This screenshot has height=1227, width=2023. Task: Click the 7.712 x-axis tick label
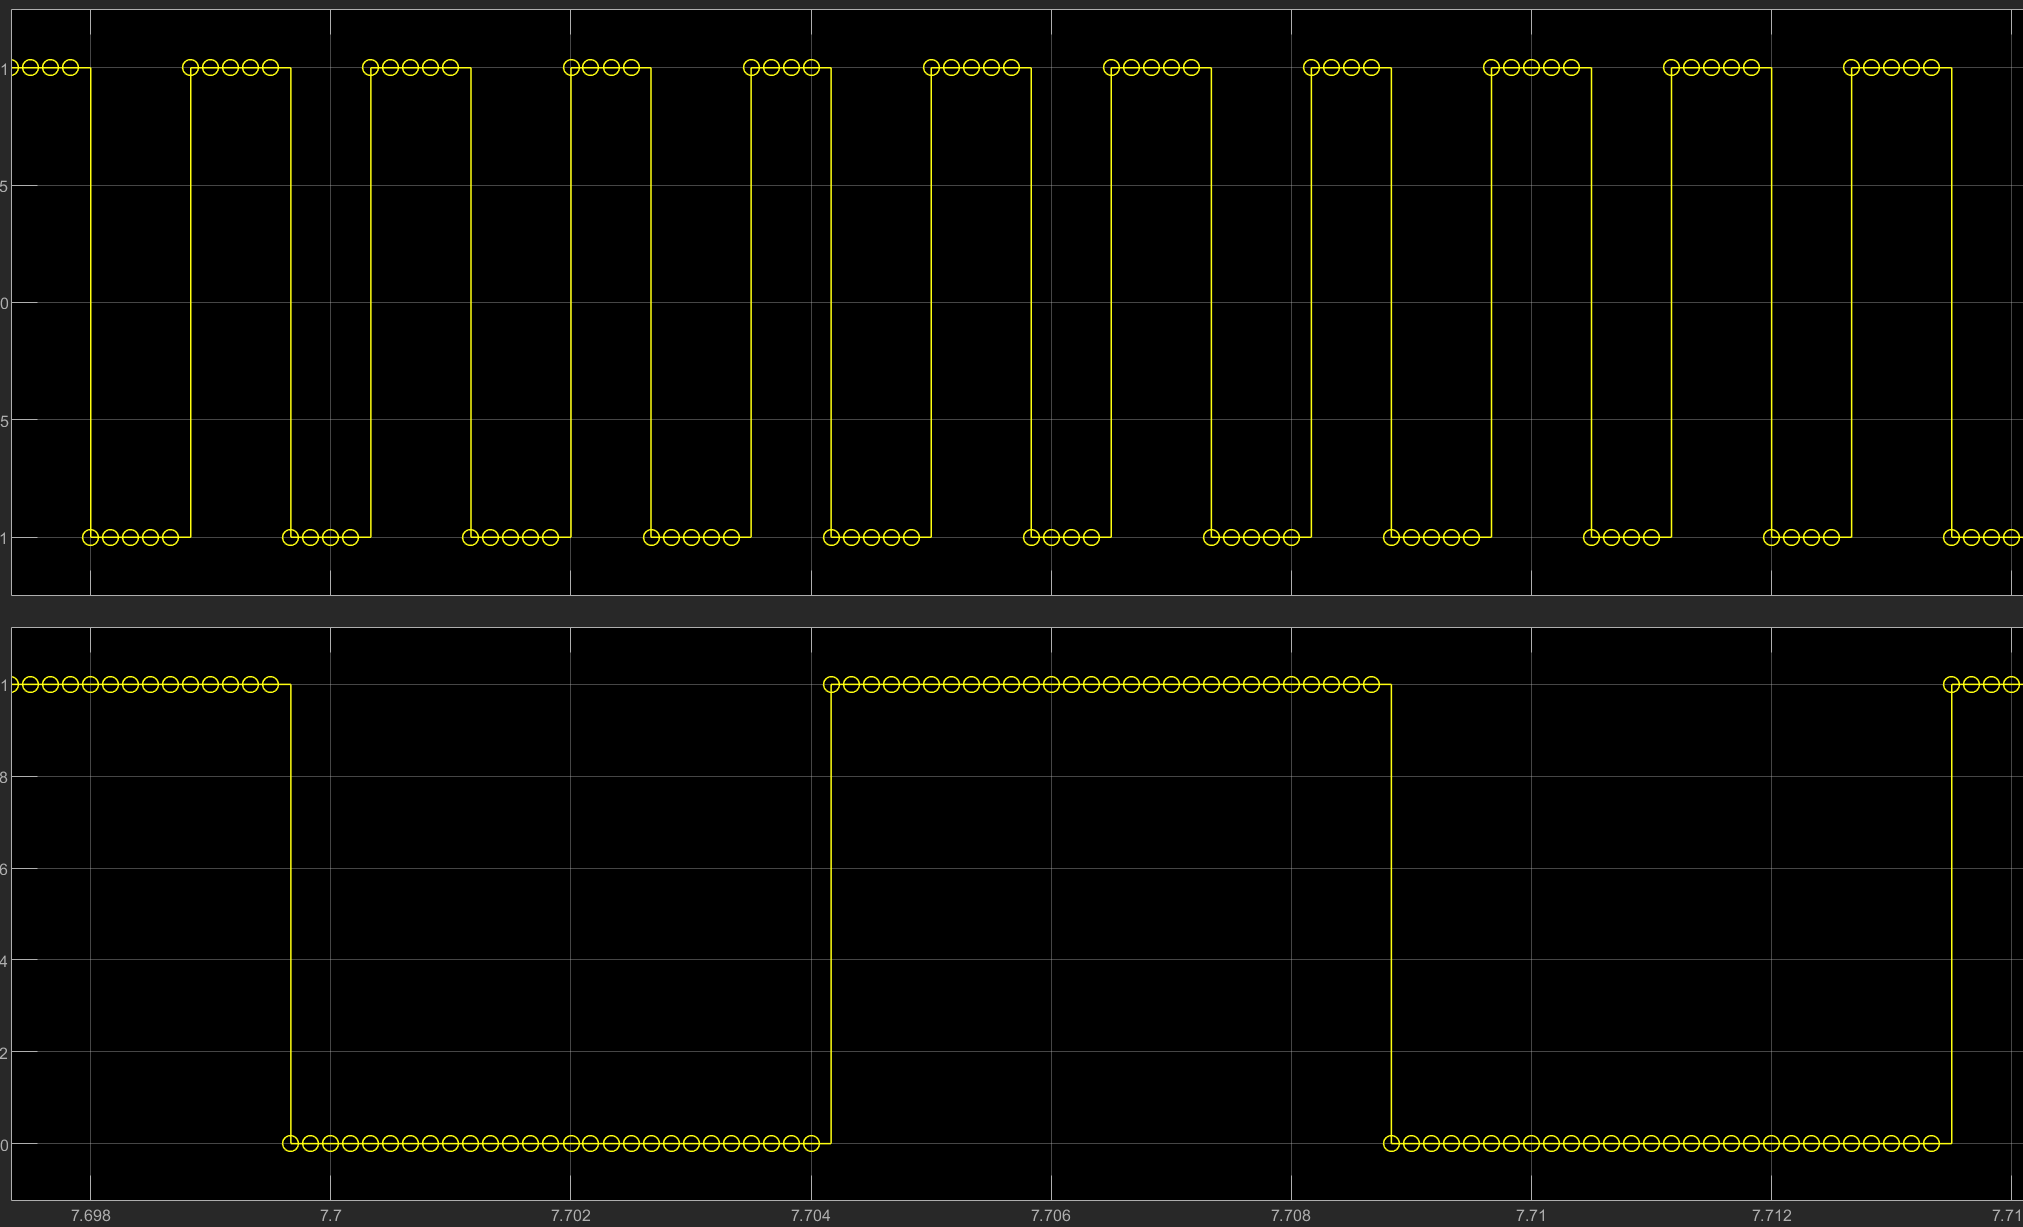pyautogui.click(x=1771, y=1215)
